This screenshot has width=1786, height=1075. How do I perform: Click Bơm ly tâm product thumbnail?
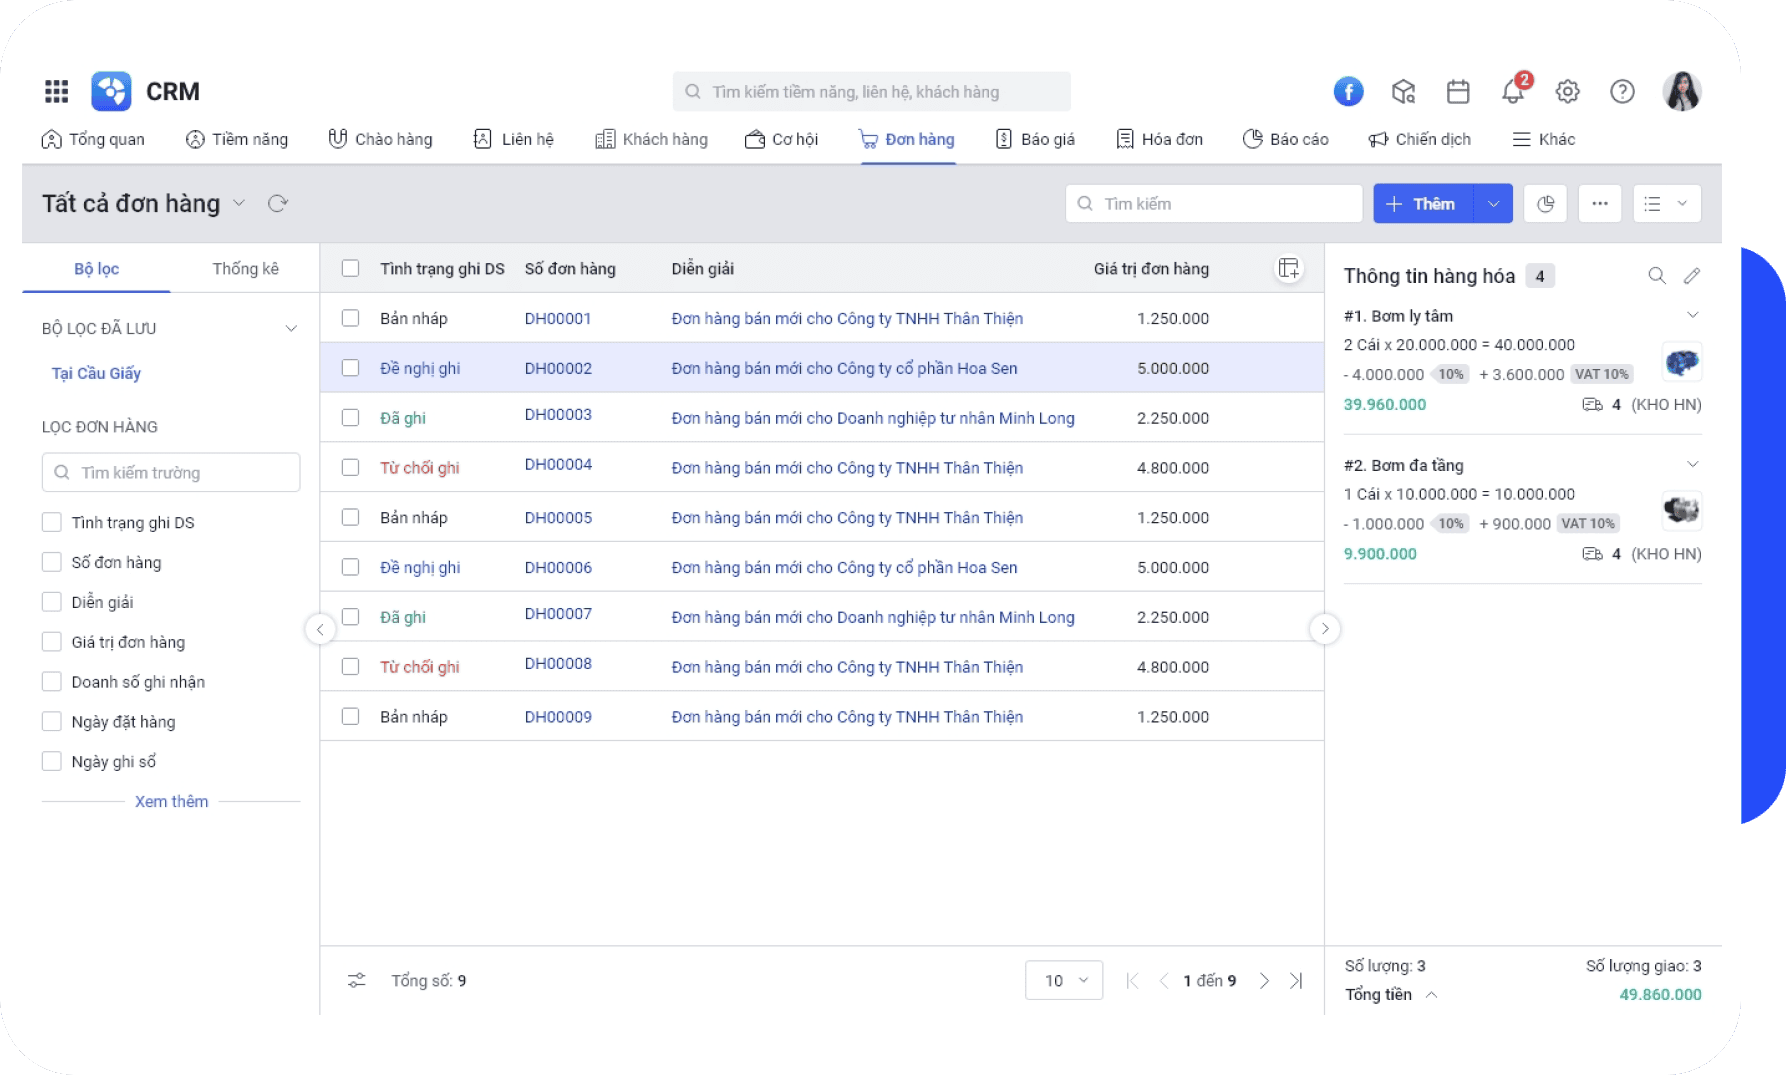pyautogui.click(x=1681, y=362)
